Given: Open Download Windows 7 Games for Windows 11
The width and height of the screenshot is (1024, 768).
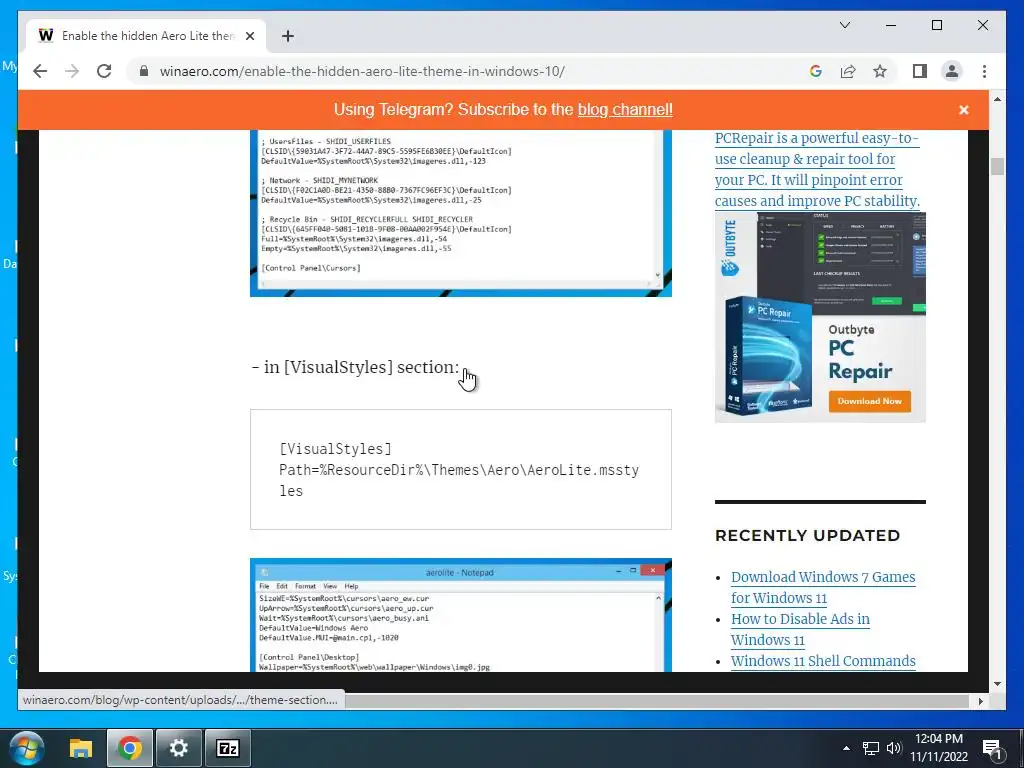Looking at the screenshot, I should [x=823, y=587].
